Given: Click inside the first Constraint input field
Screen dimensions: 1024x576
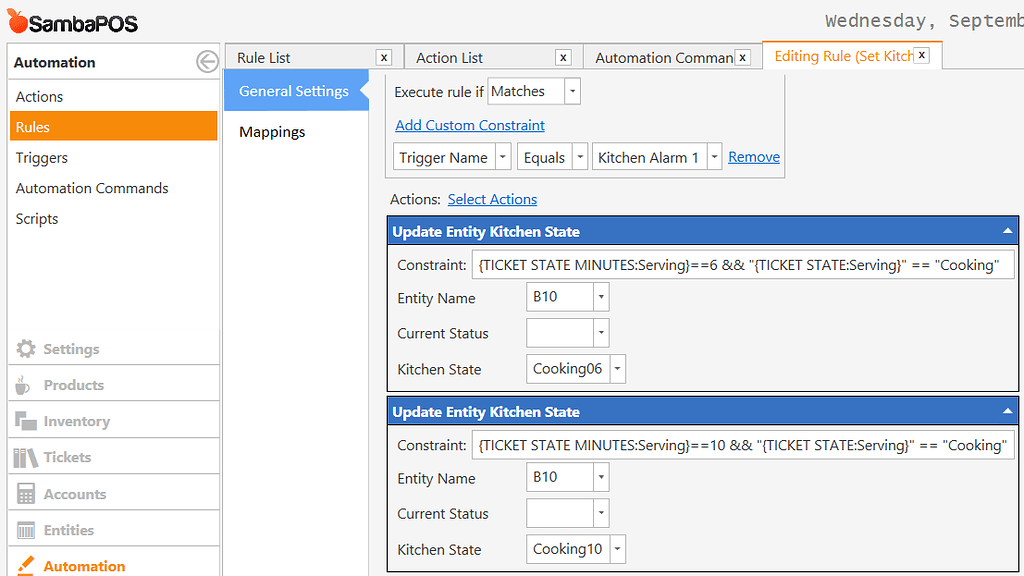Looking at the screenshot, I should tap(740, 264).
